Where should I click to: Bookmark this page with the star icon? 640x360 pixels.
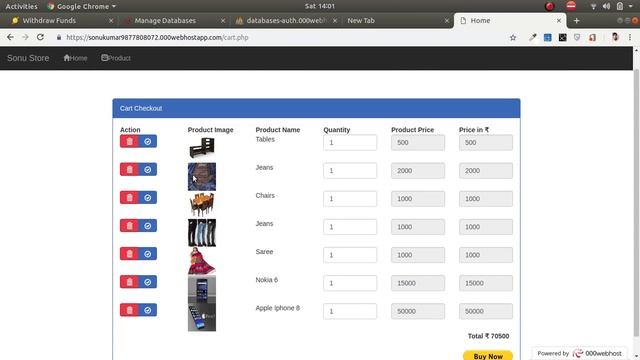513,38
